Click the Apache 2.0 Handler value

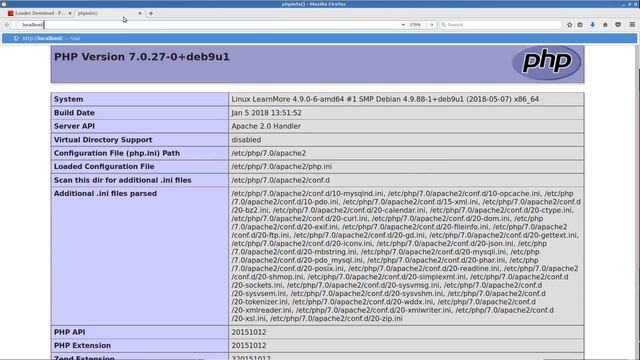pos(266,126)
